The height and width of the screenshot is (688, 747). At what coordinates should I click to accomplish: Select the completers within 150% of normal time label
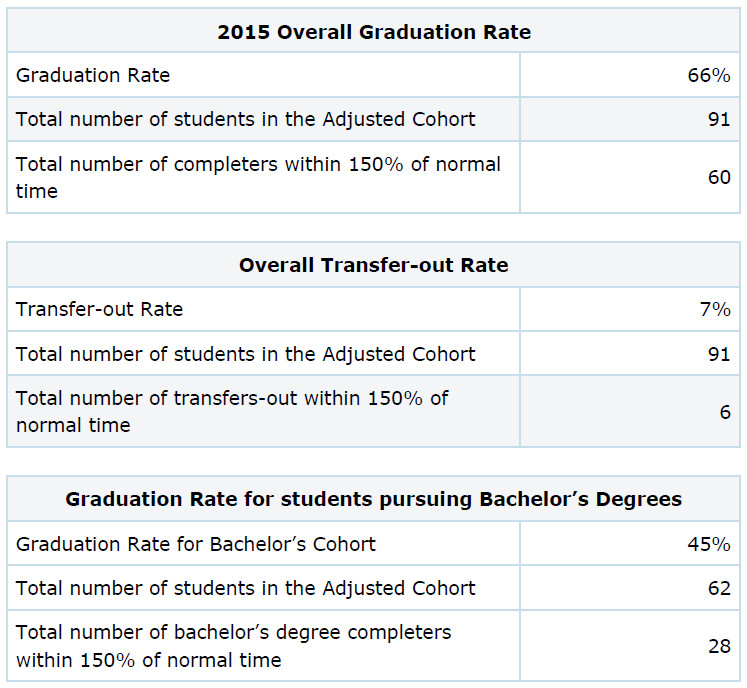(258, 177)
